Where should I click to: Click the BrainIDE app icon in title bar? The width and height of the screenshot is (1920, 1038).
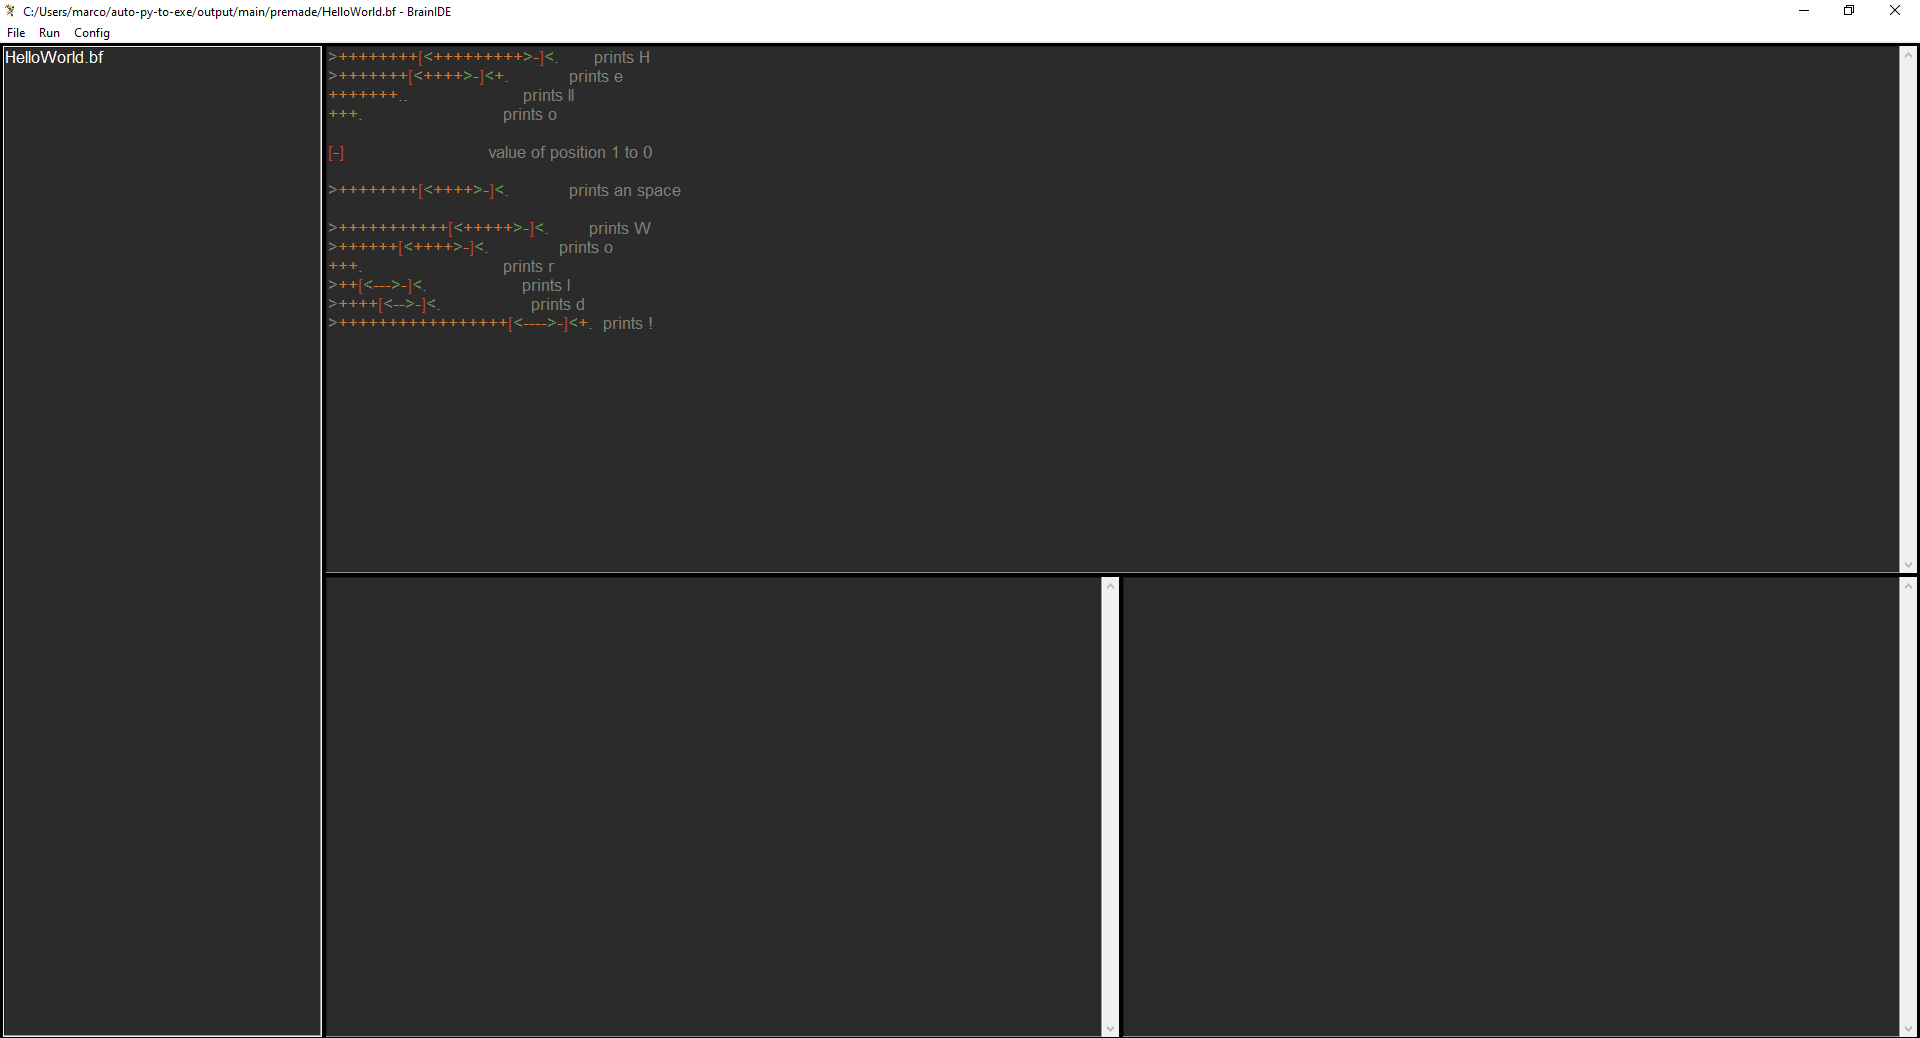[10, 11]
